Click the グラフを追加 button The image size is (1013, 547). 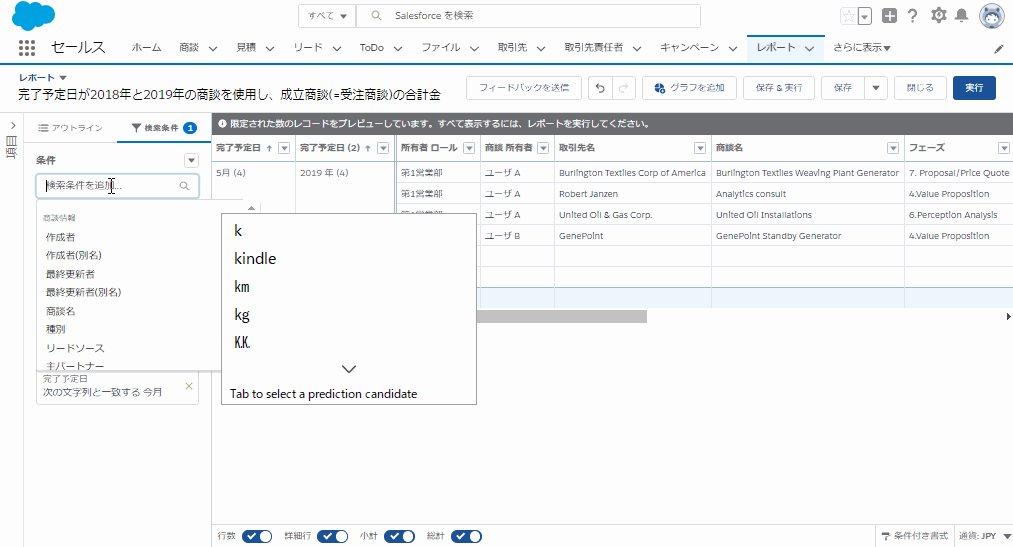[689, 88]
